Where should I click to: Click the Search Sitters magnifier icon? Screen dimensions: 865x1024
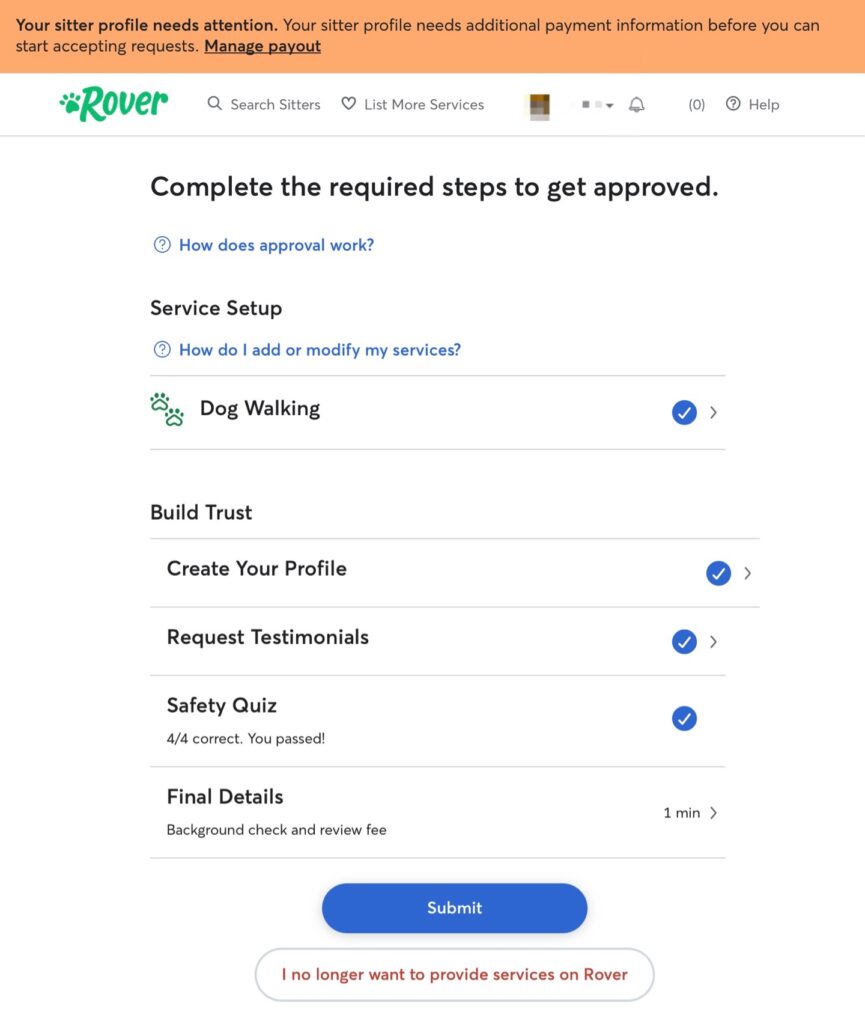pos(215,104)
